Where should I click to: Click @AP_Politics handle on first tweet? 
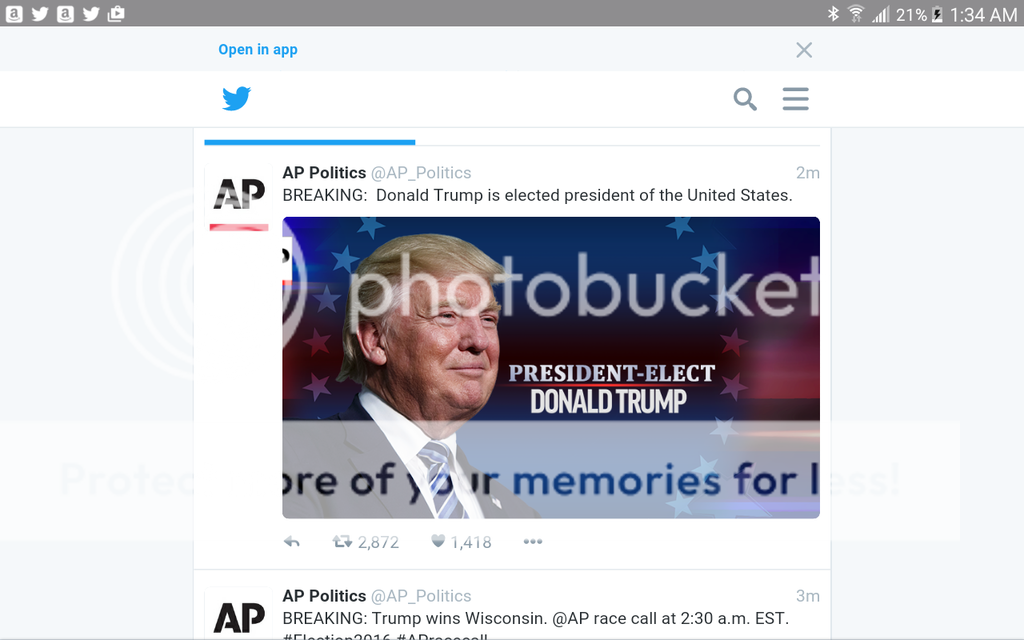tap(421, 173)
